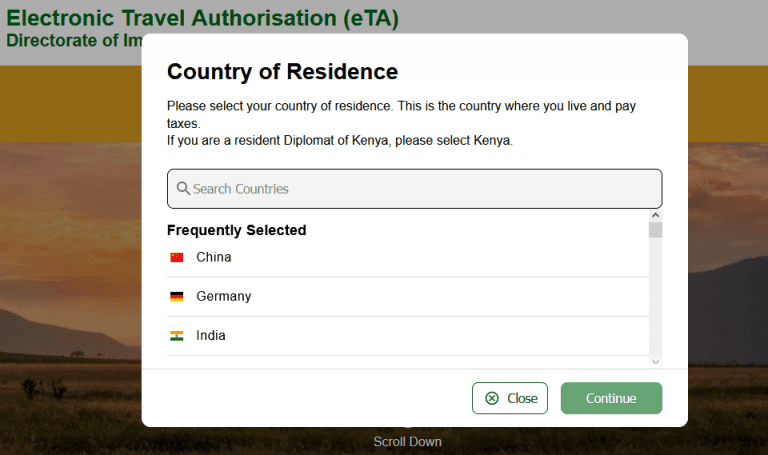Click the China flag icon

click(177, 257)
